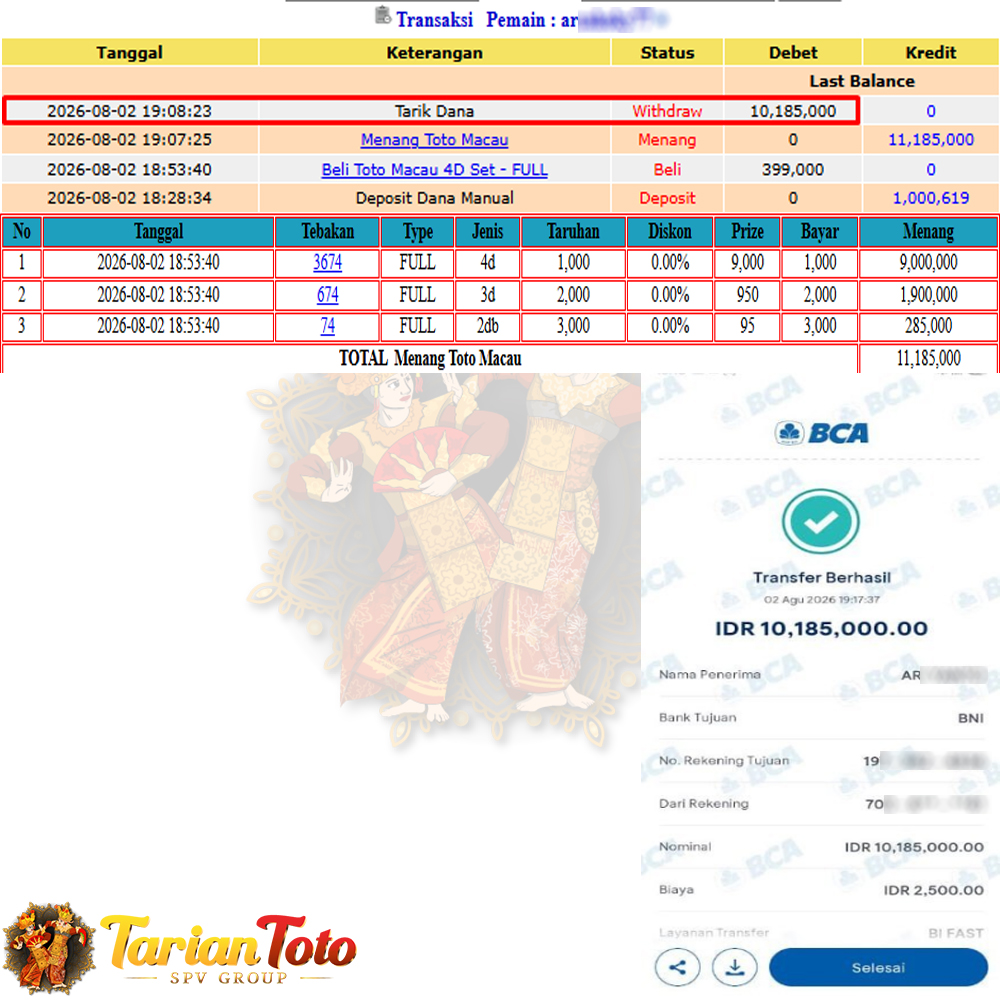Click the Beli status text
The height and width of the screenshot is (1000, 1000).
pyautogui.click(x=667, y=170)
